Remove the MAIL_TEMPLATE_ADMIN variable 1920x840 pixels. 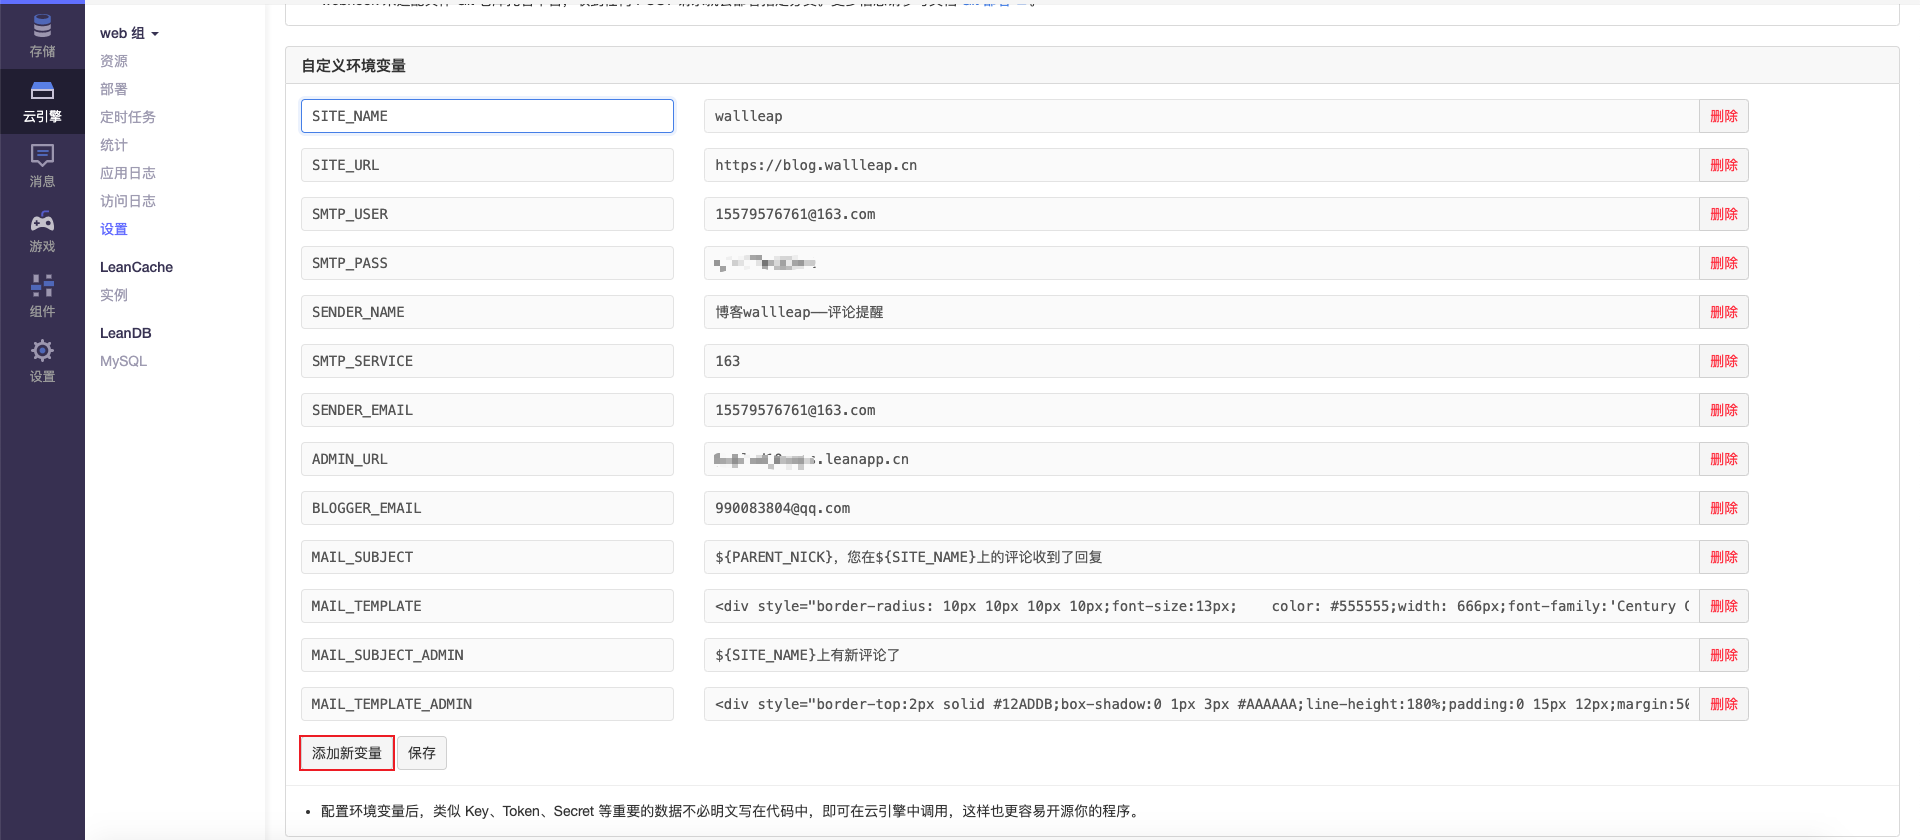point(1723,704)
